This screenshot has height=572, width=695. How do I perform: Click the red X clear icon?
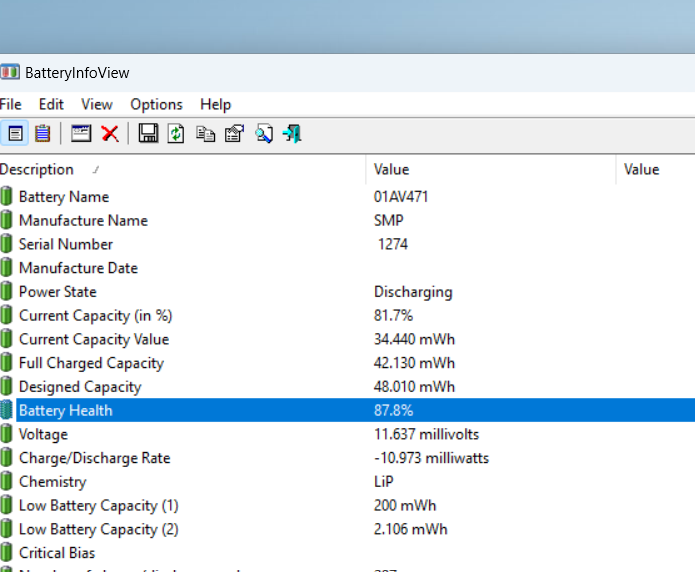click(x=110, y=133)
